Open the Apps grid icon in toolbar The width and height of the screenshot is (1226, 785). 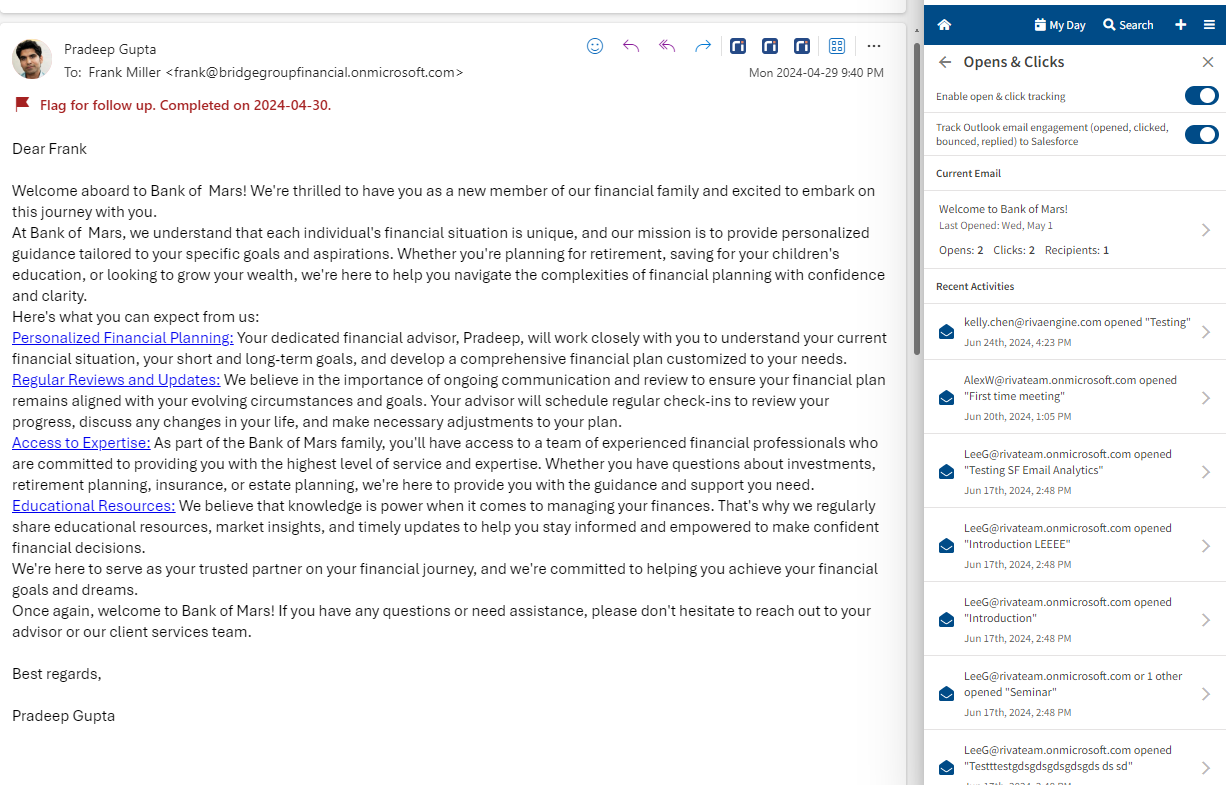tap(837, 46)
